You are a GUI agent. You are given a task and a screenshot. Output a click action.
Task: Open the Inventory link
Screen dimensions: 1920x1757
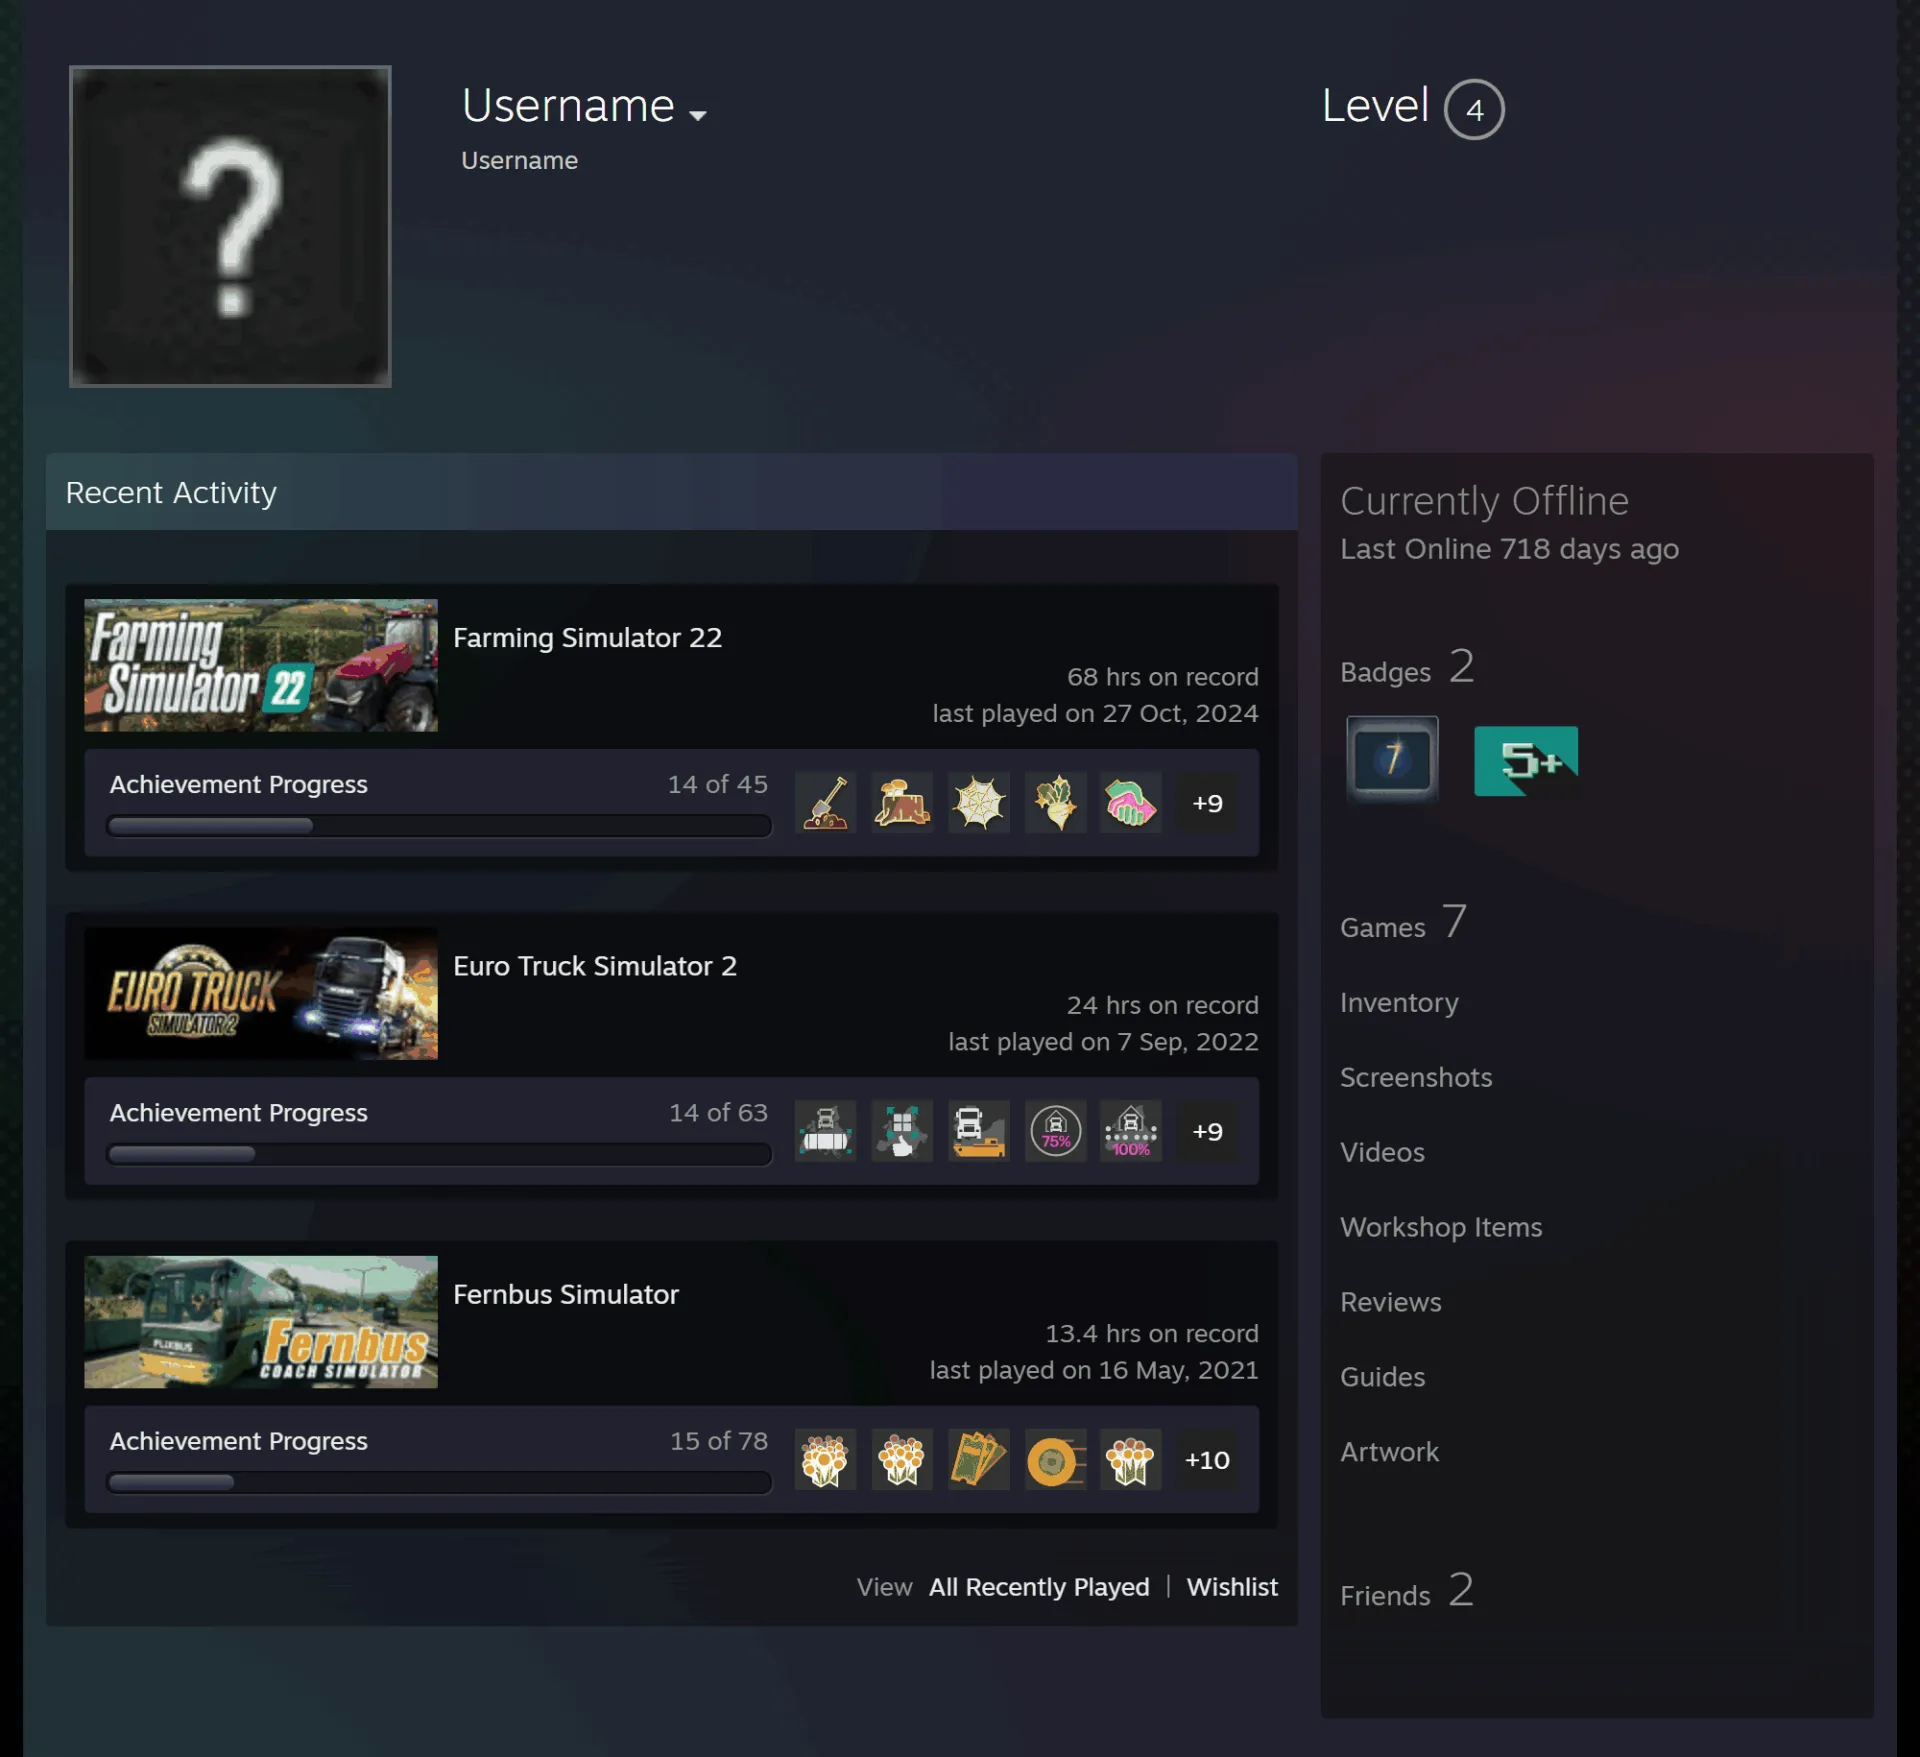(x=1399, y=1002)
